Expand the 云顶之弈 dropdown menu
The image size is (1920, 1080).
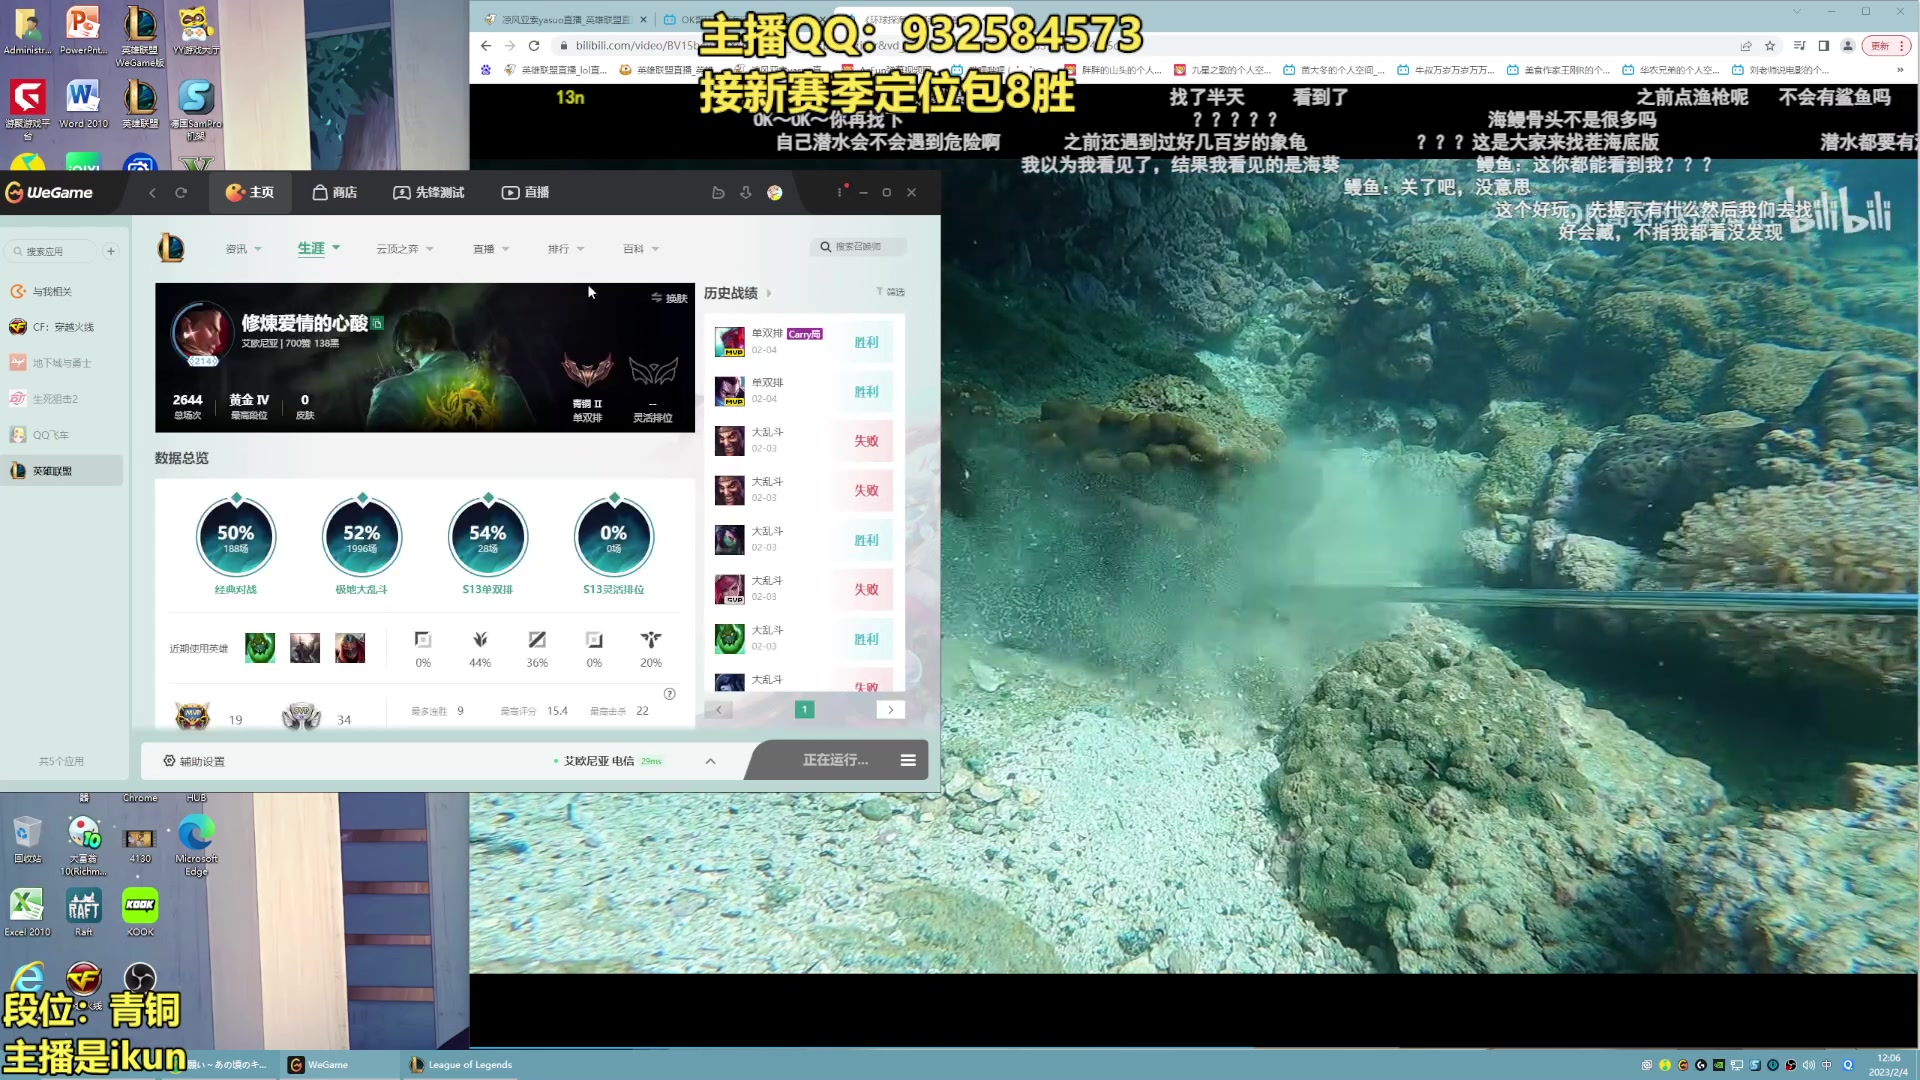pyautogui.click(x=405, y=249)
